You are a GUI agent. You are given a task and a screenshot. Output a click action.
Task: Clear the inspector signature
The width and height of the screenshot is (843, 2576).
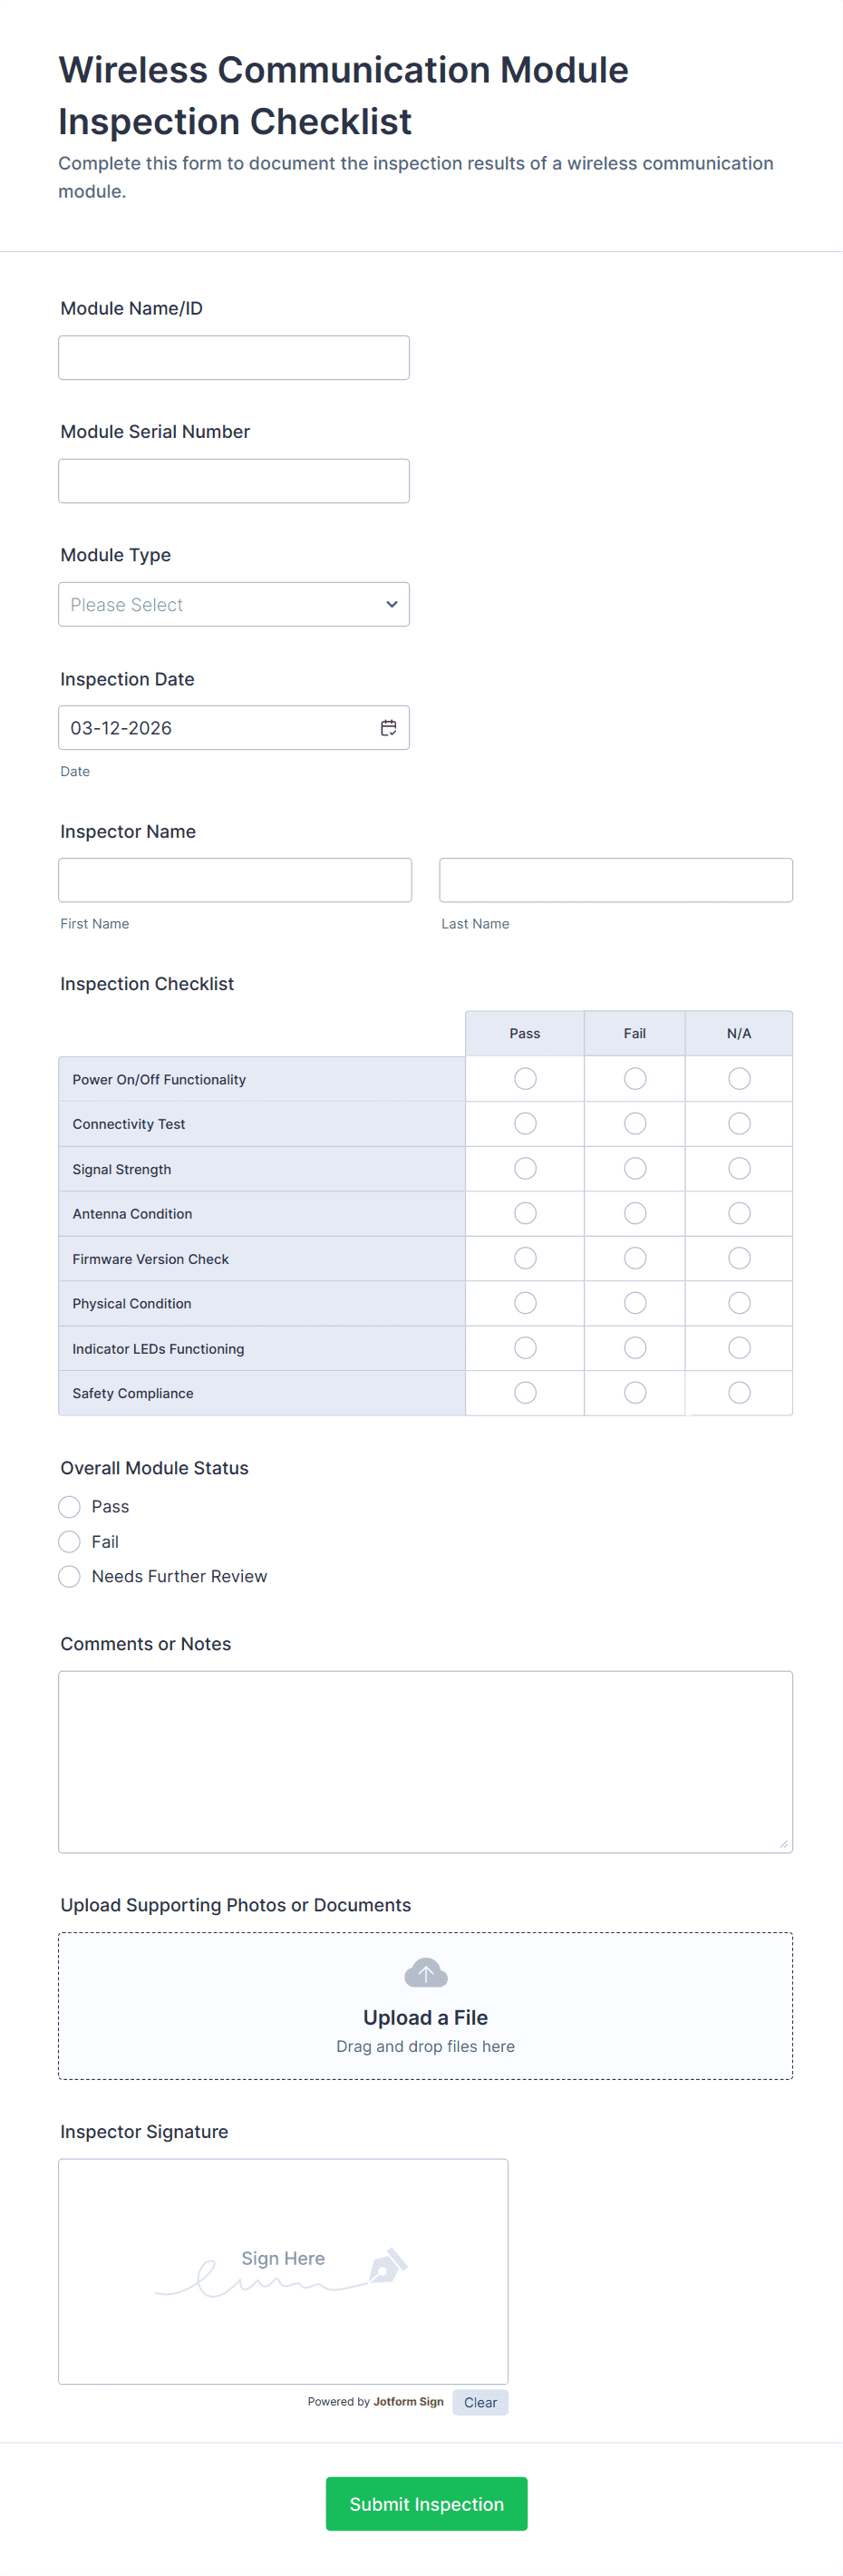point(480,2402)
